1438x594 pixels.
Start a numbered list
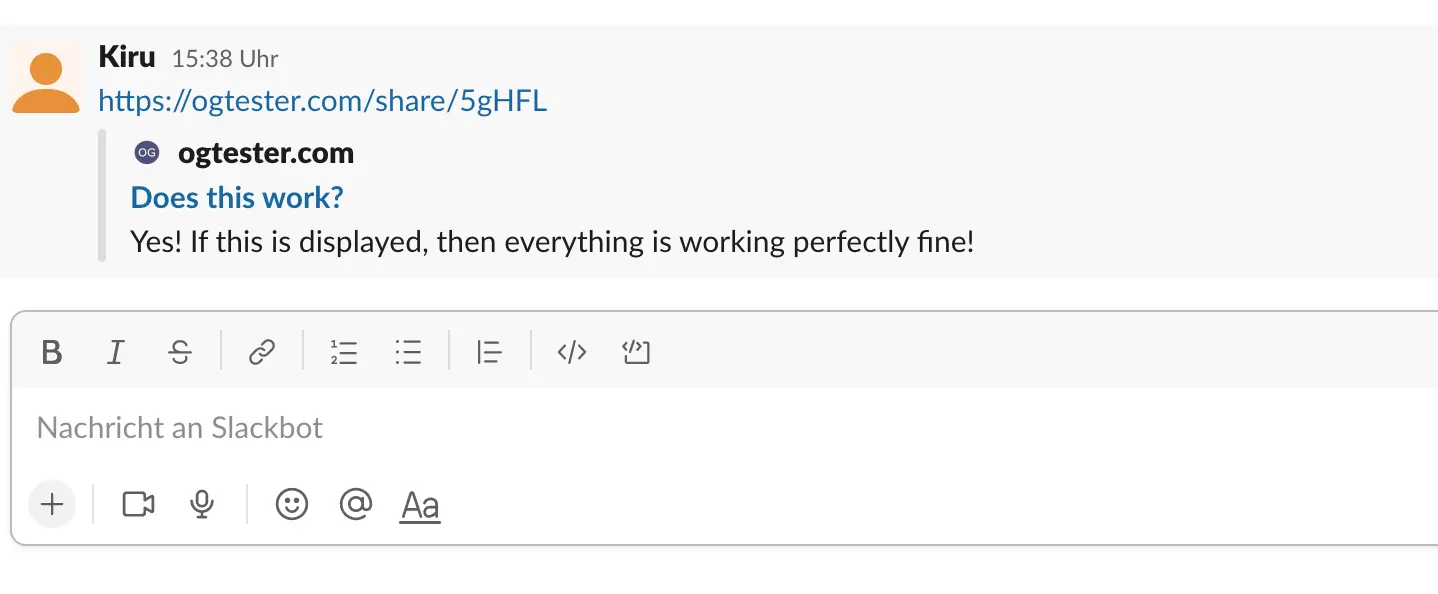344,352
